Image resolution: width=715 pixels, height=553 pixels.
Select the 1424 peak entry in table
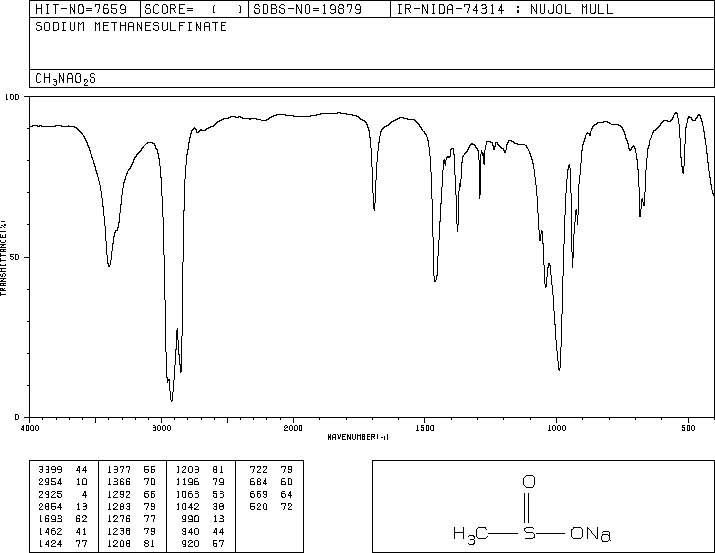click(63, 543)
